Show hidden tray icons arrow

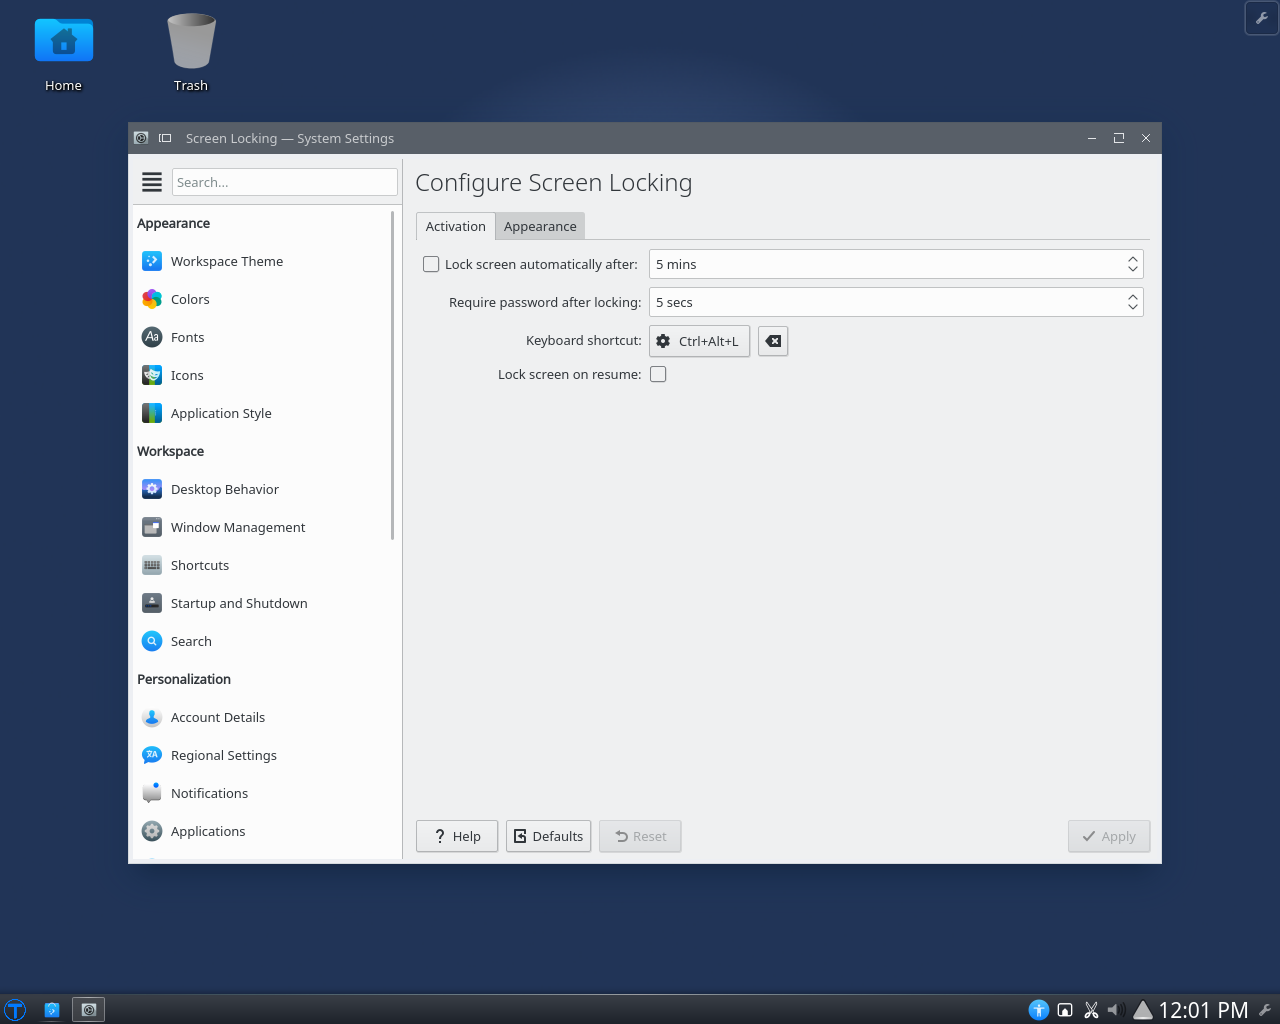(1143, 1010)
